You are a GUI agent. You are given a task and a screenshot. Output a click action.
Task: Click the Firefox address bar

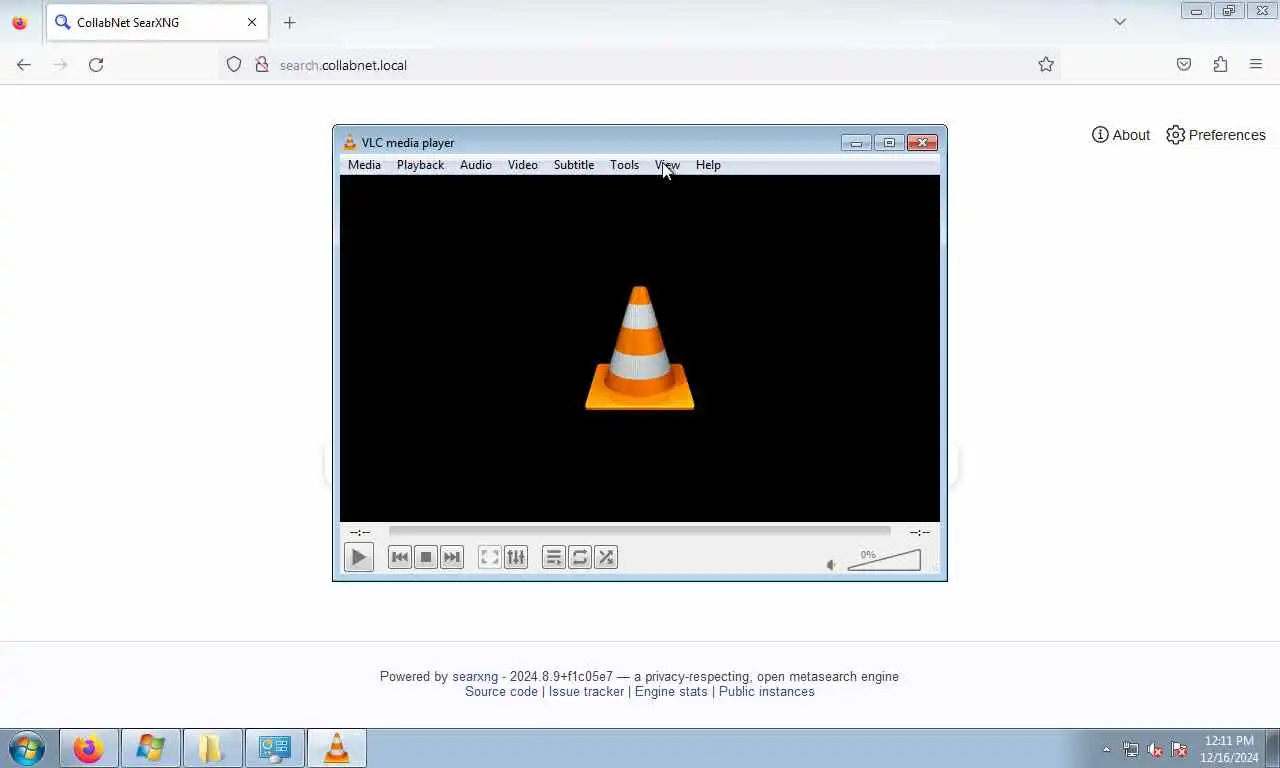(640, 65)
